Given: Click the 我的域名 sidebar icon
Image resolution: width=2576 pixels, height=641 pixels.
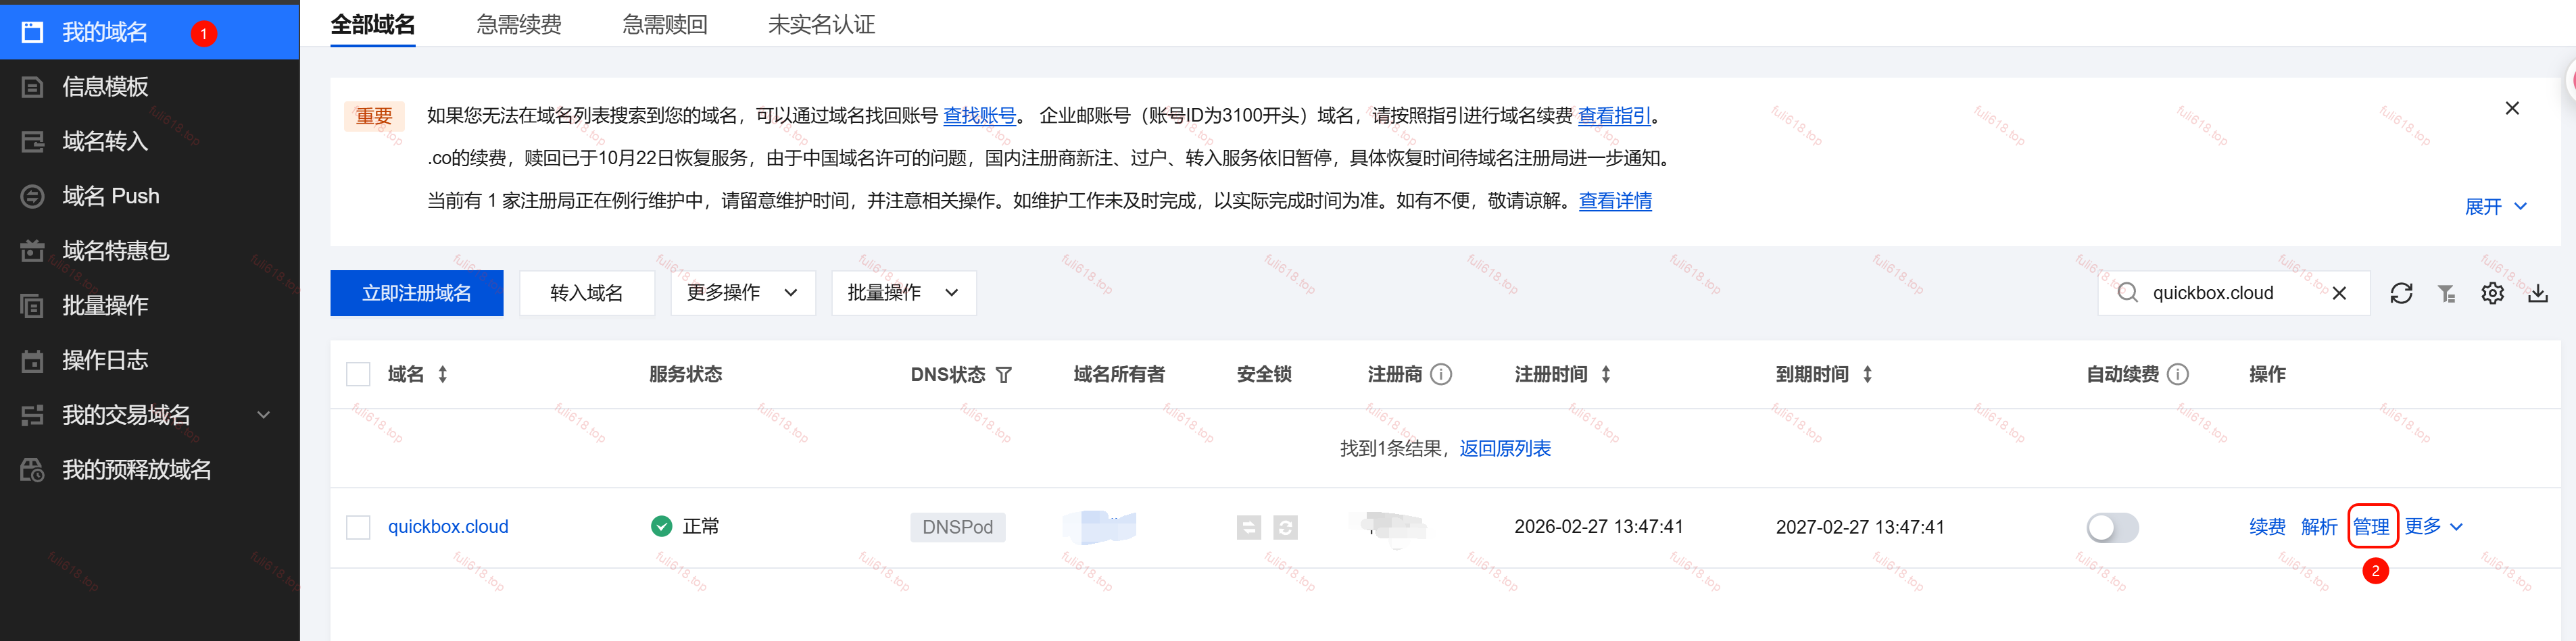Looking at the screenshot, I should click(33, 32).
